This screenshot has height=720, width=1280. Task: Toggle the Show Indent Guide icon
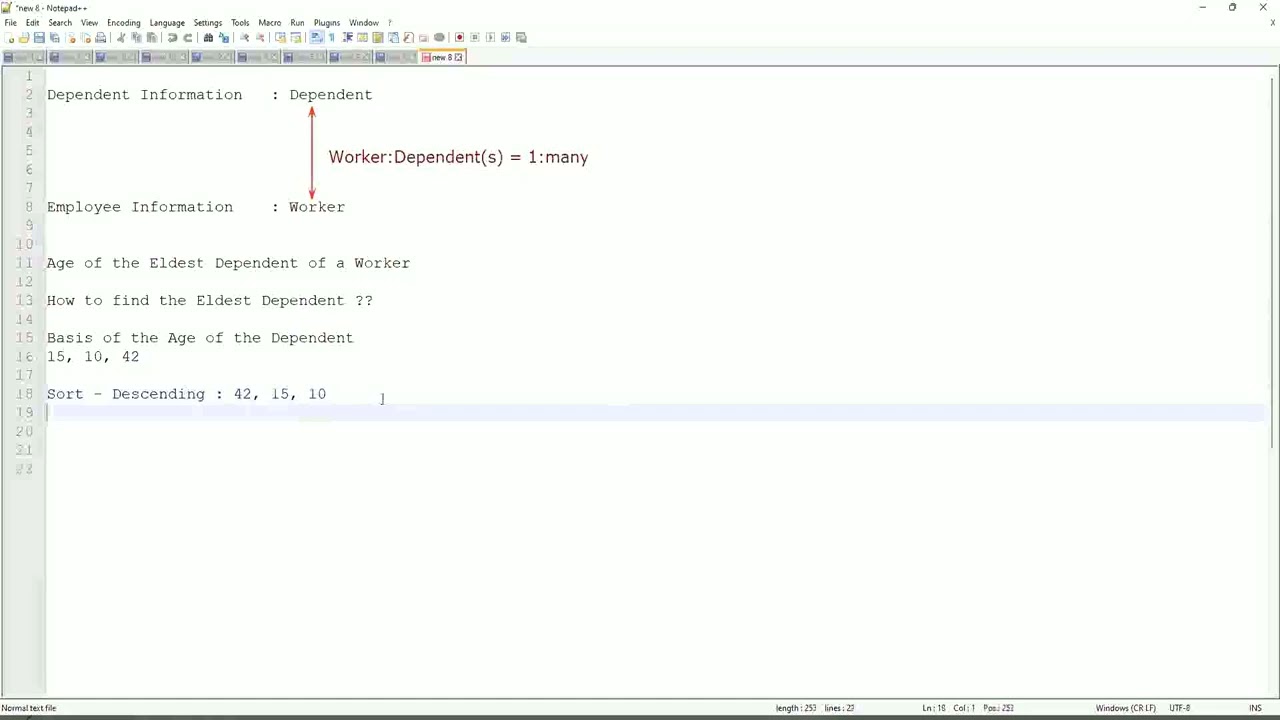click(347, 37)
